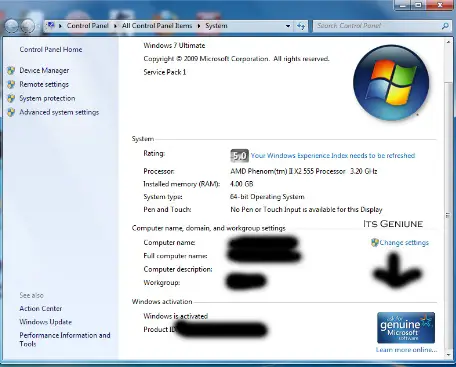Click the 4.00 GB memory value
The width and height of the screenshot is (456, 367).
point(241,184)
